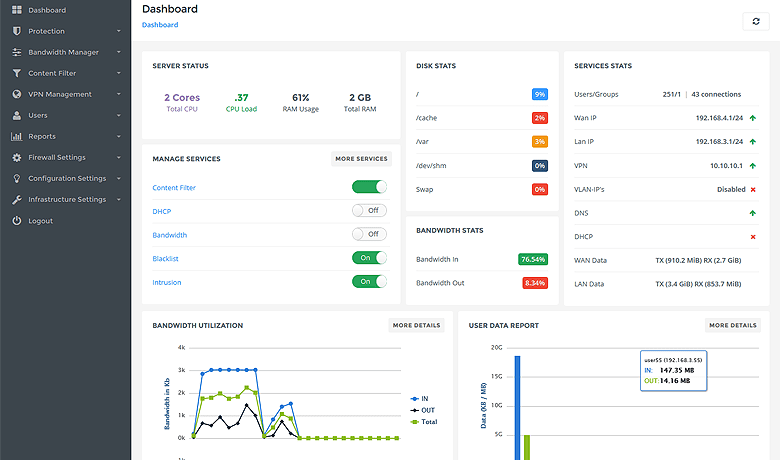Viewport: 780px width, 460px height.
Task: Click the refresh icon button at top right
Action: coord(756,21)
